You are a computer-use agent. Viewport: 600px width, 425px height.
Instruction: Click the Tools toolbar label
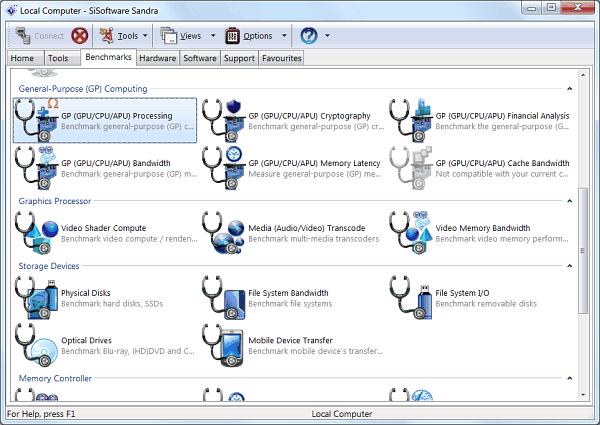[x=128, y=36]
